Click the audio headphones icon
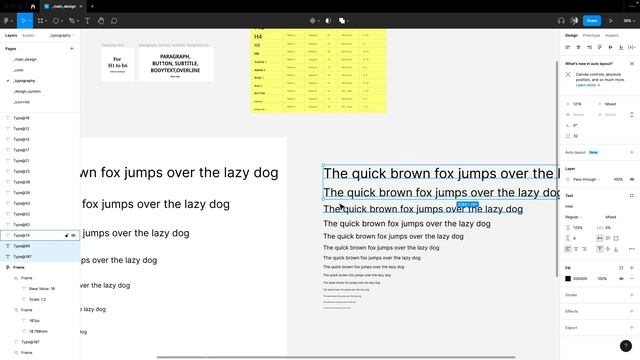The image size is (640, 360). point(561,20)
